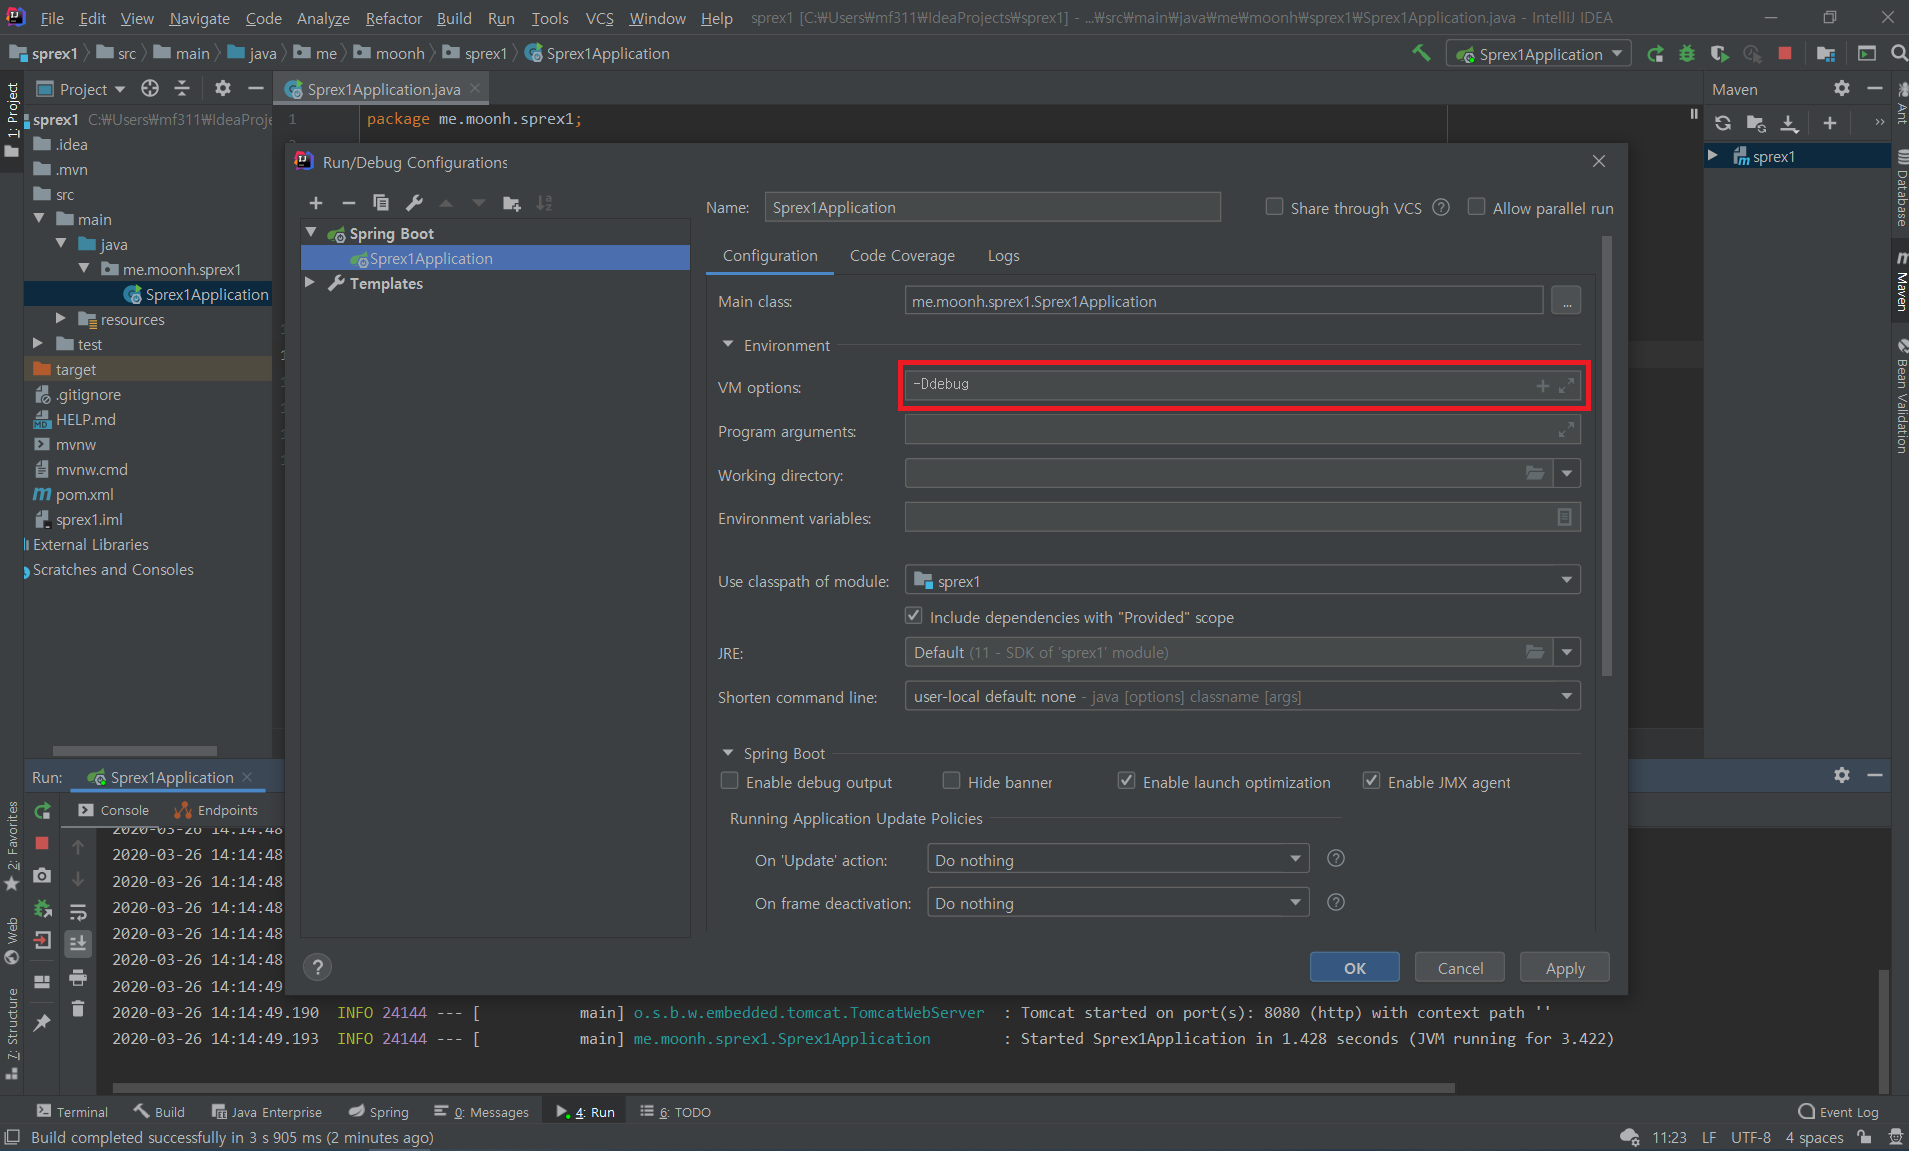
Task: Add new configuration with plus icon
Action: tap(316, 203)
